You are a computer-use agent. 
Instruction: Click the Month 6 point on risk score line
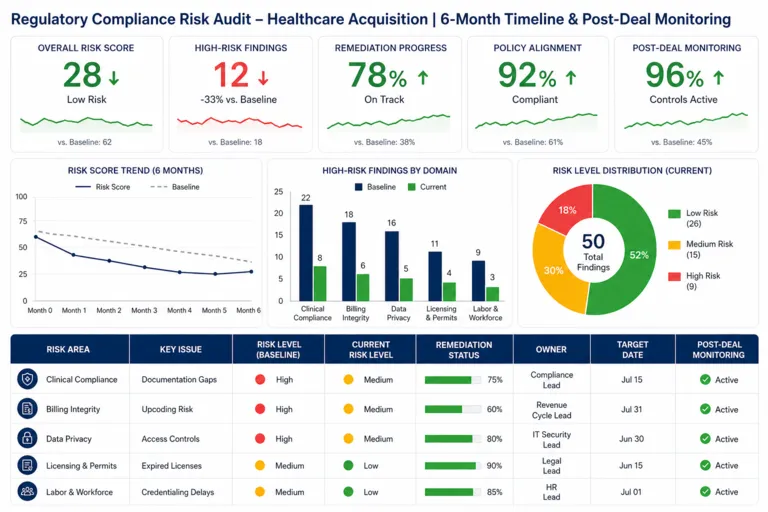[x=251, y=271]
